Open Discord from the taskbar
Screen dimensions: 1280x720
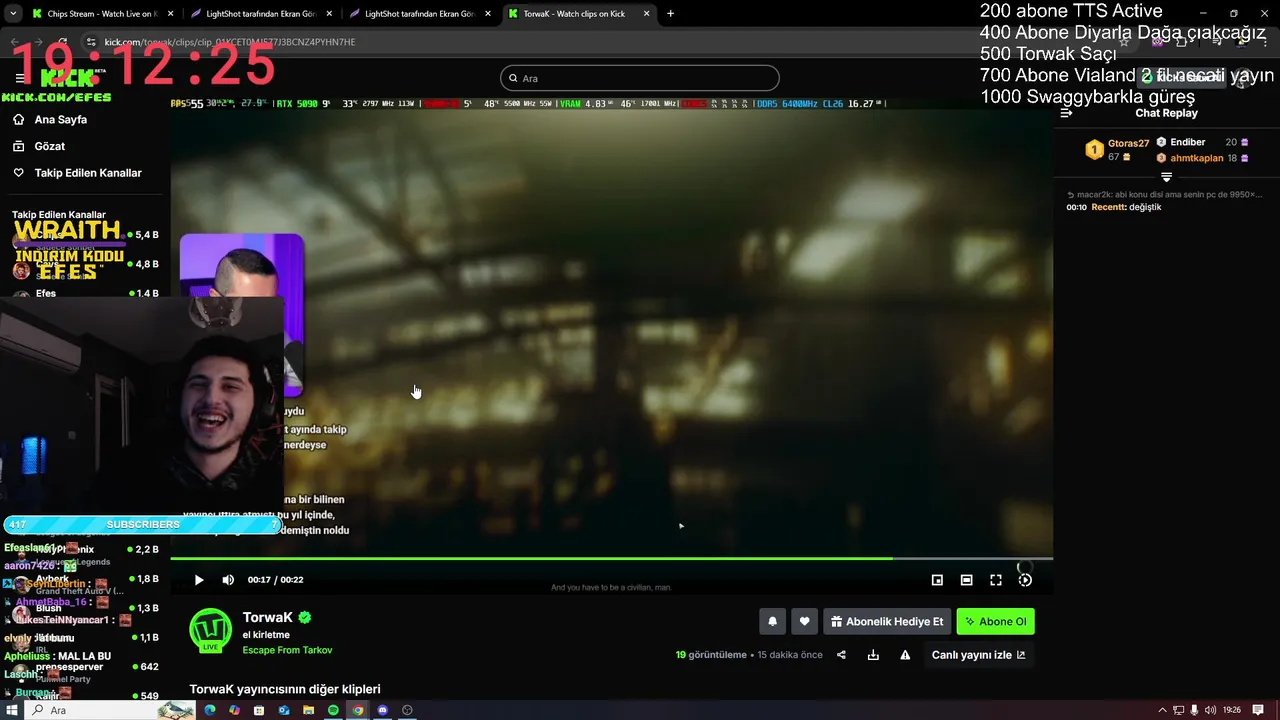382,710
